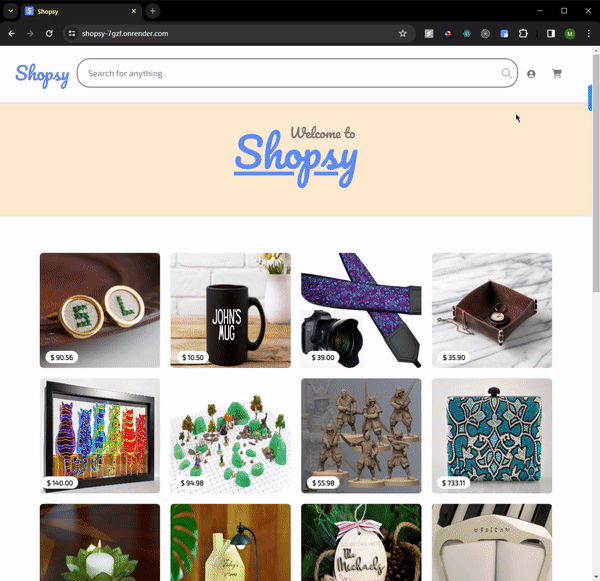Viewport: 600px width, 581px height.
Task: Toggle the browser side panel icon
Action: [x=551, y=34]
